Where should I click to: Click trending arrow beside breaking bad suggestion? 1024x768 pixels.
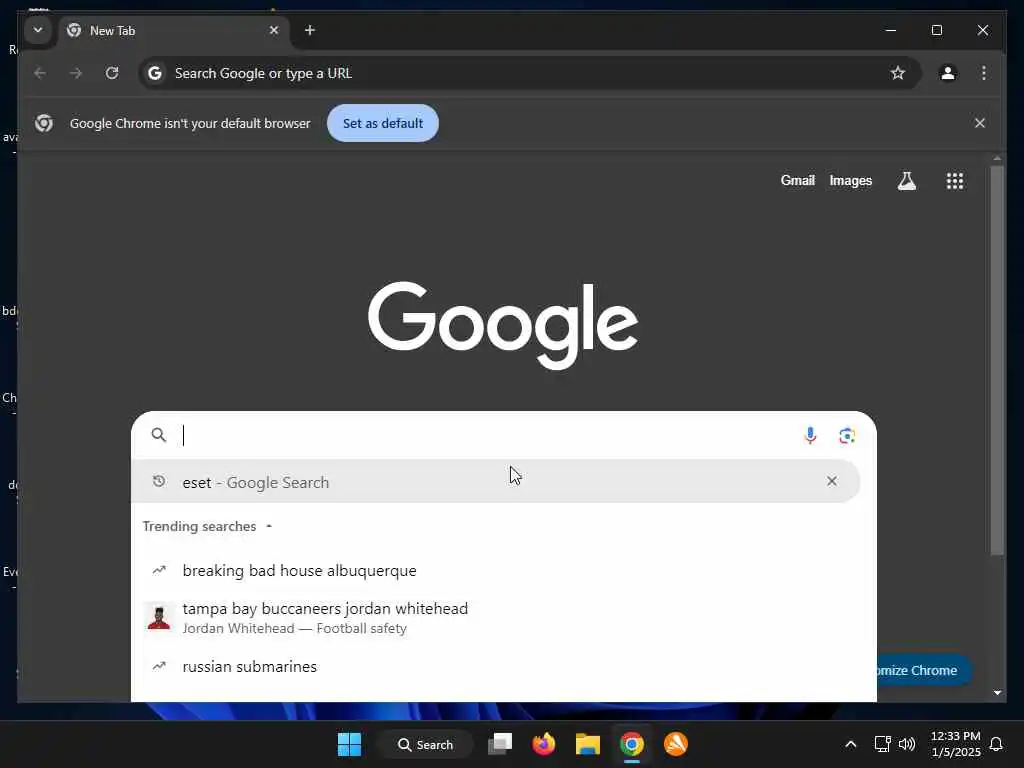coord(159,570)
